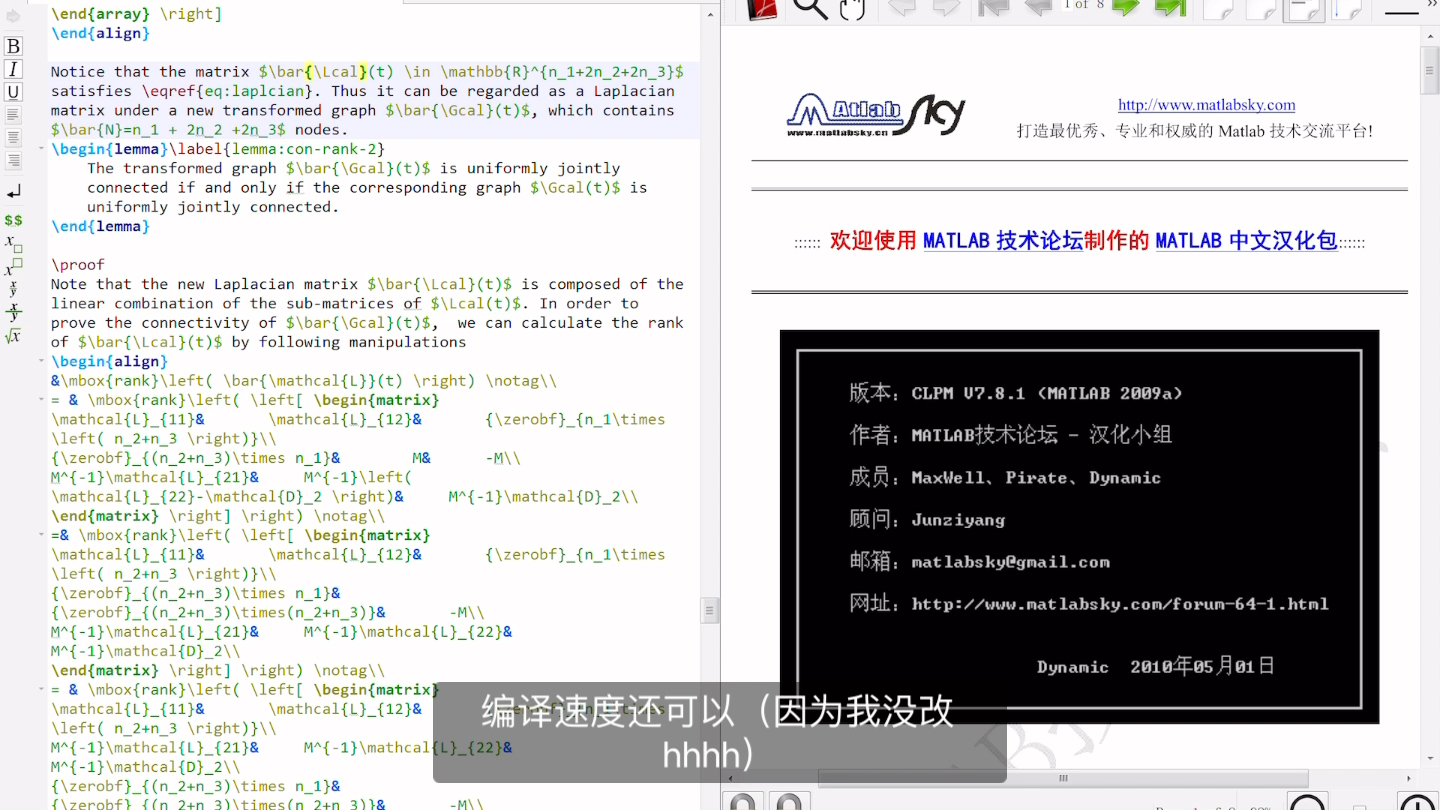Screen dimensions: 1440x810
Task: Collapse the lemma environment fold marker
Action: click(43, 149)
